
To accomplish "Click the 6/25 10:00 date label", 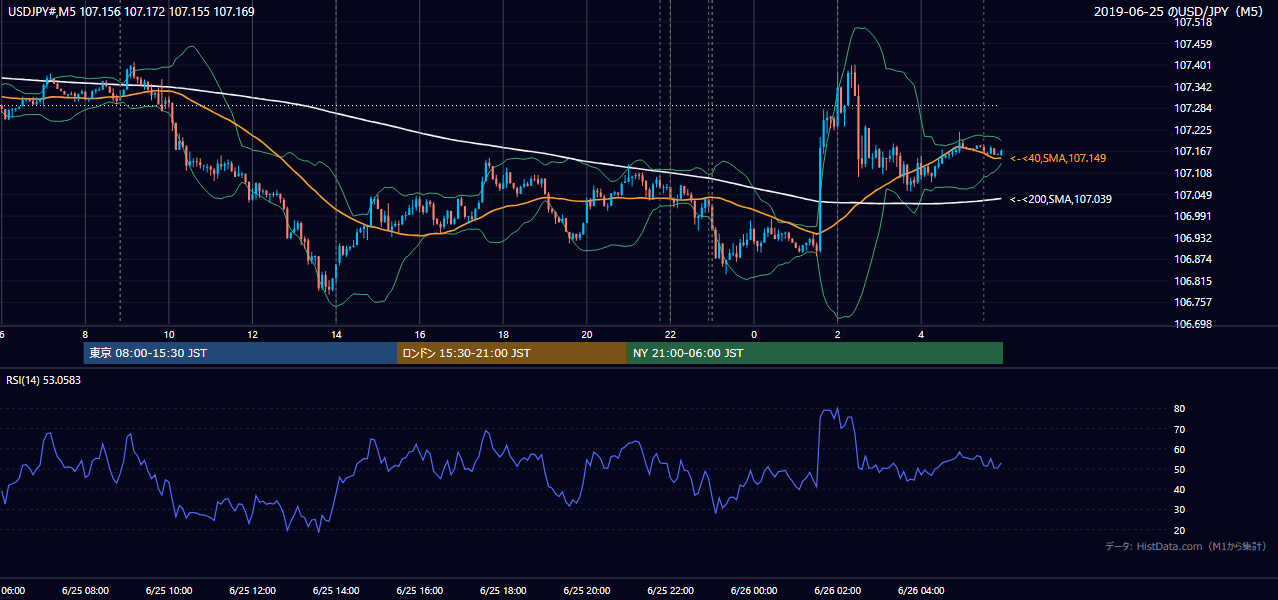I will pos(169,590).
